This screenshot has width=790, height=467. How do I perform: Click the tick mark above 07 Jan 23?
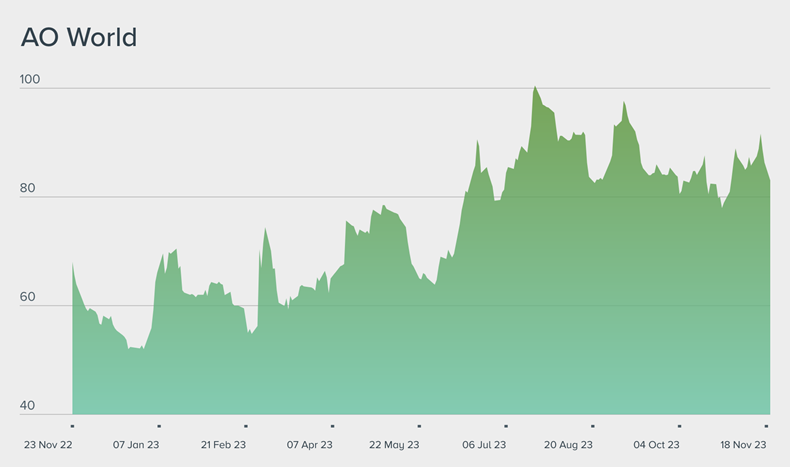(x=159, y=426)
